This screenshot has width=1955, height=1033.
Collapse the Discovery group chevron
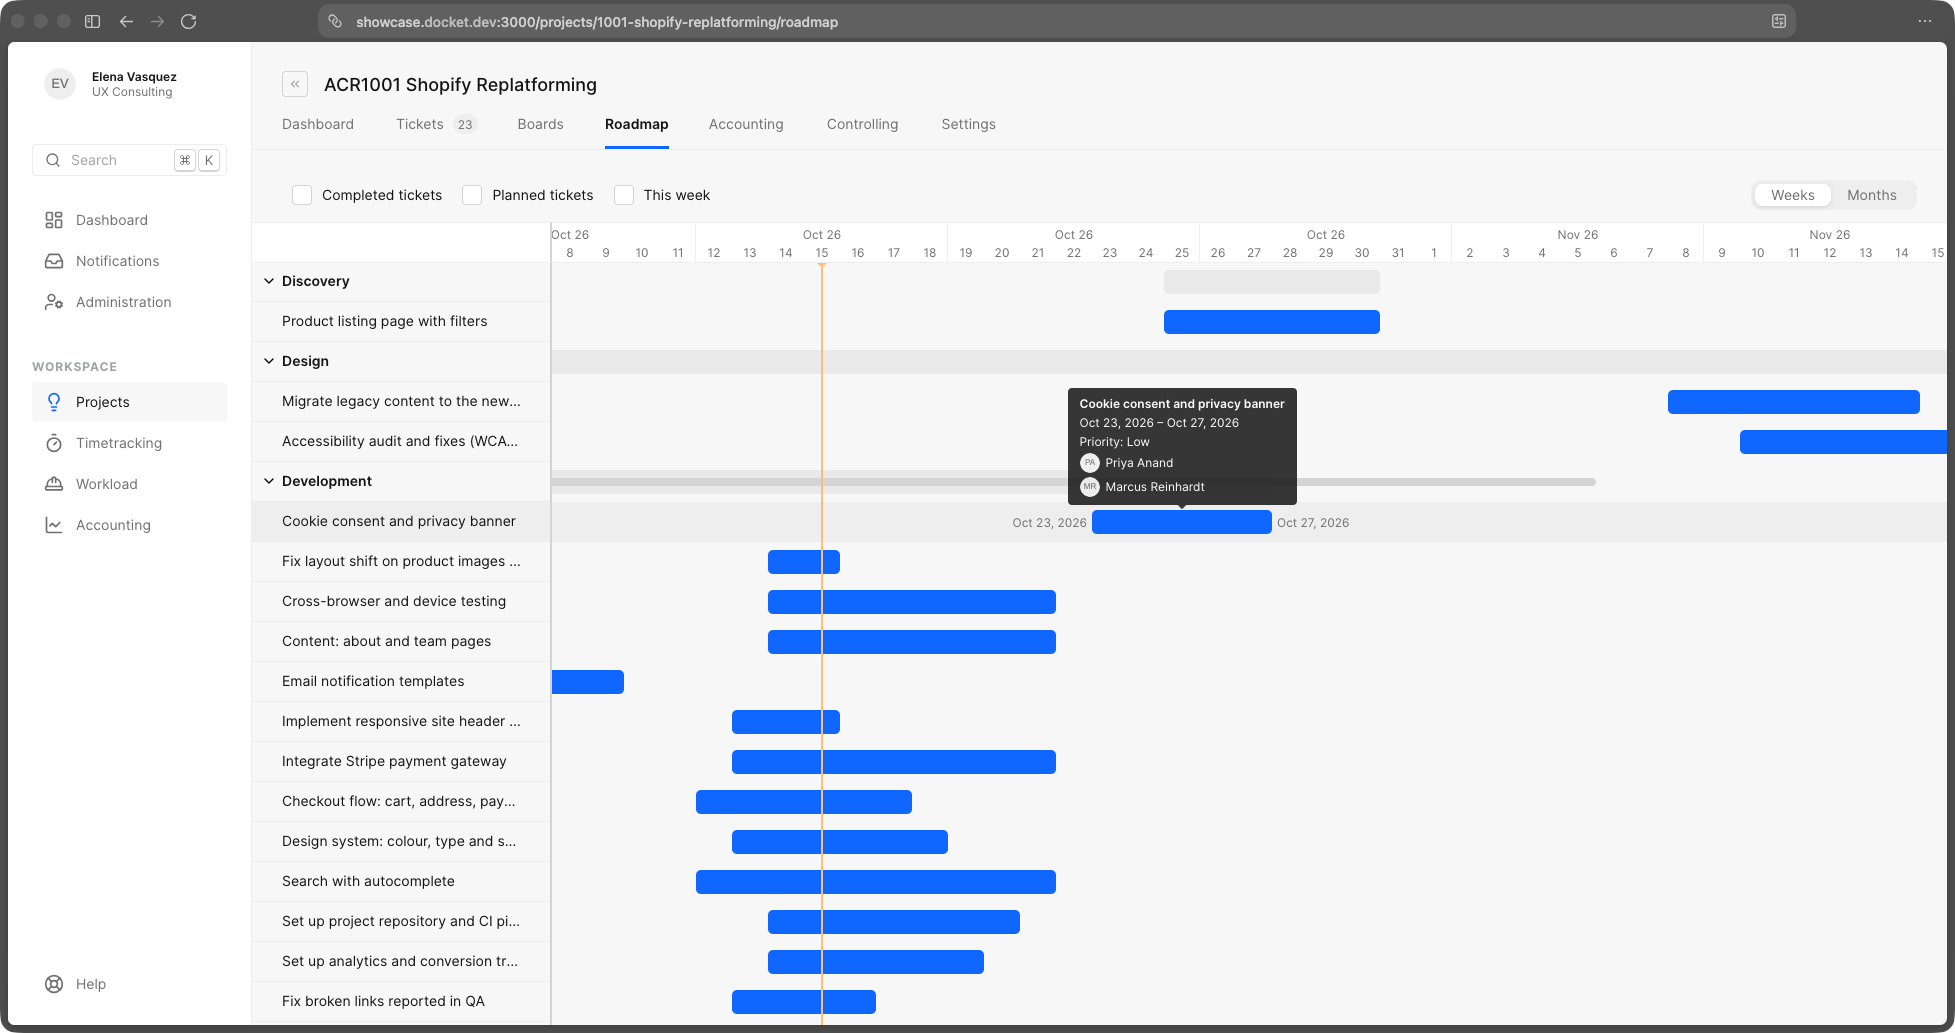click(269, 281)
